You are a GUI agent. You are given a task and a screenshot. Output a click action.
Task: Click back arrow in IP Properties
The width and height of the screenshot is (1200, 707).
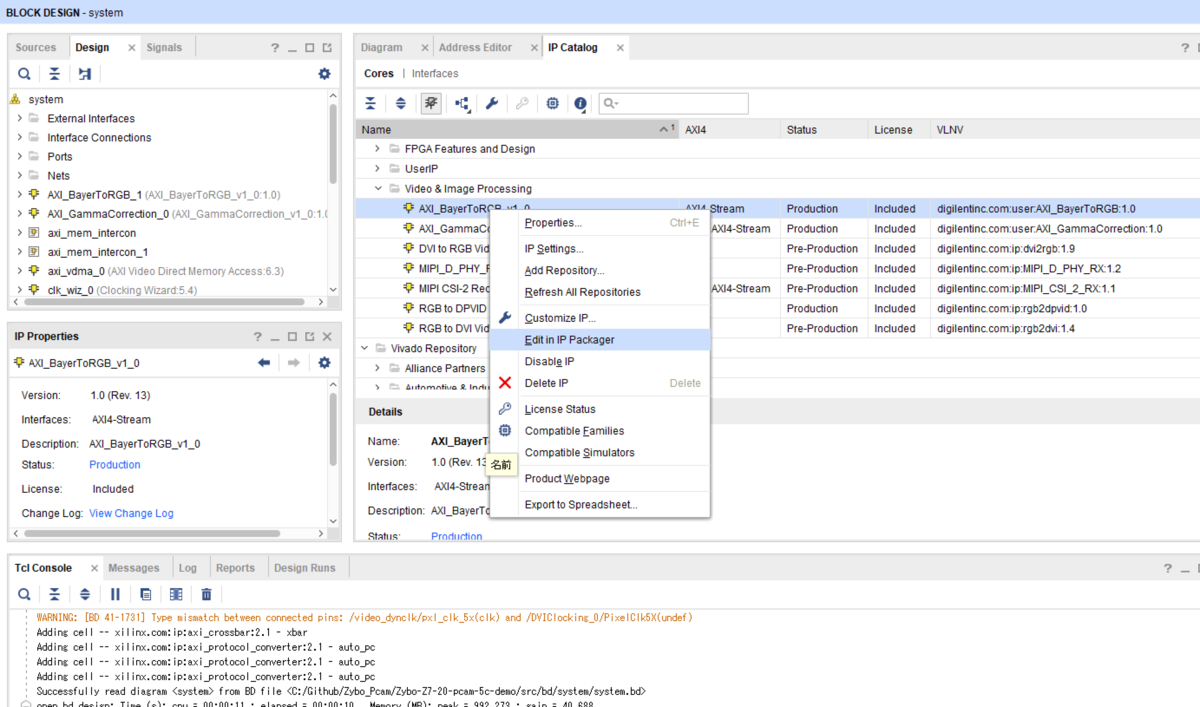264,363
